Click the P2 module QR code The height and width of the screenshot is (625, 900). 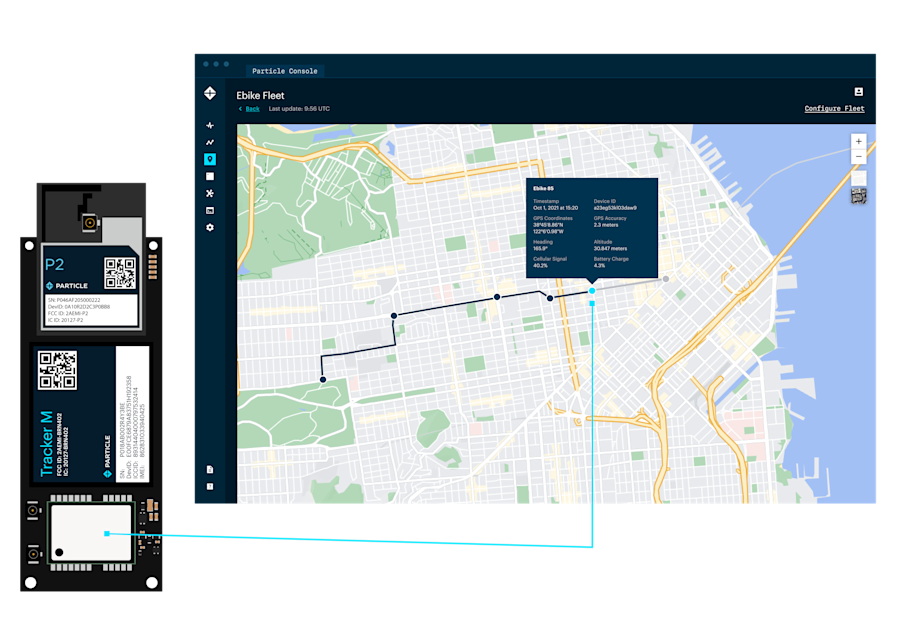point(120,273)
